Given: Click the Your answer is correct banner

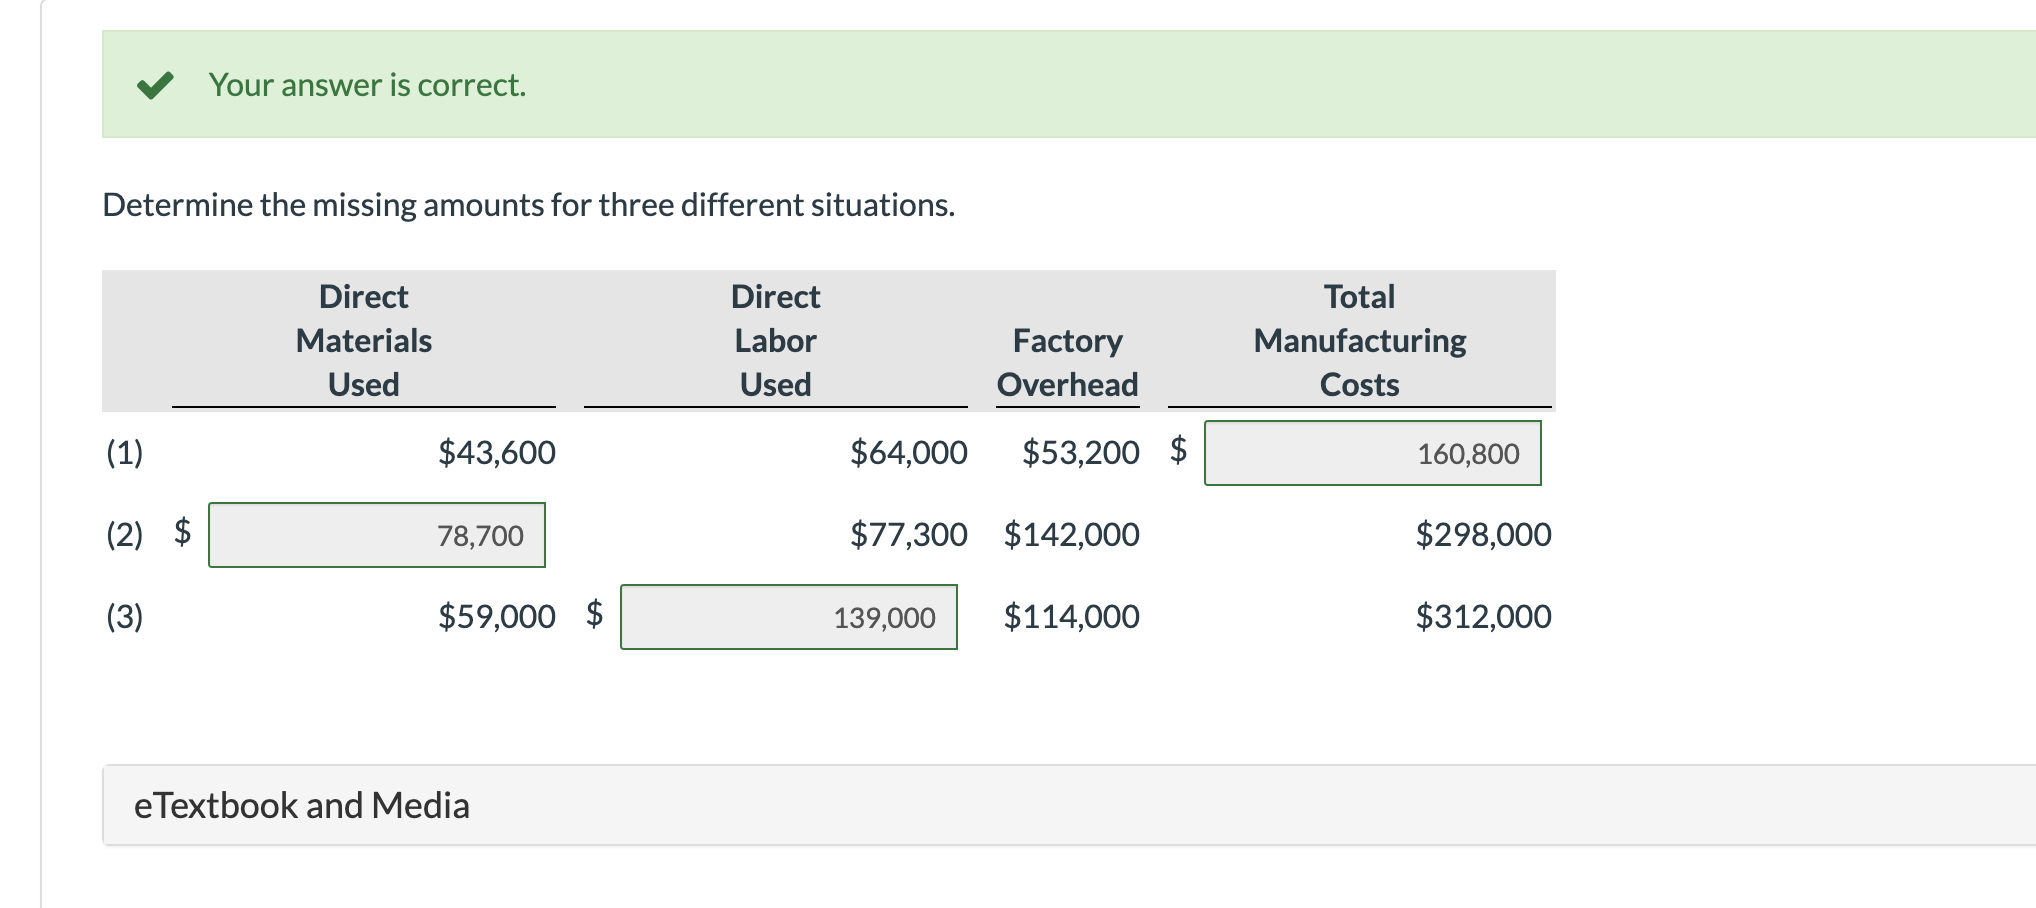Looking at the screenshot, I should point(366,85).
